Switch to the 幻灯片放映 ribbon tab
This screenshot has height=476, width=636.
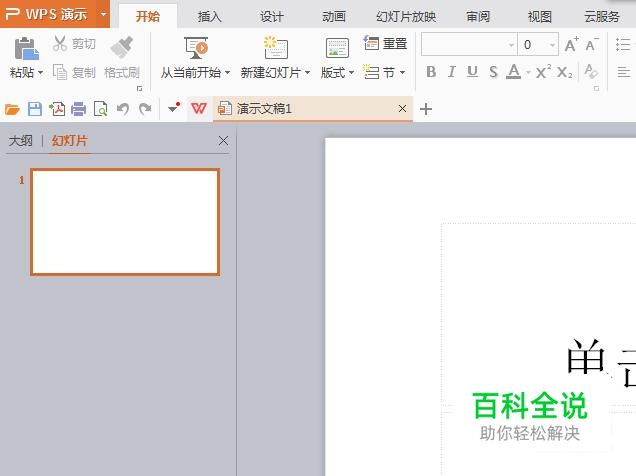[x=406, y=17]
